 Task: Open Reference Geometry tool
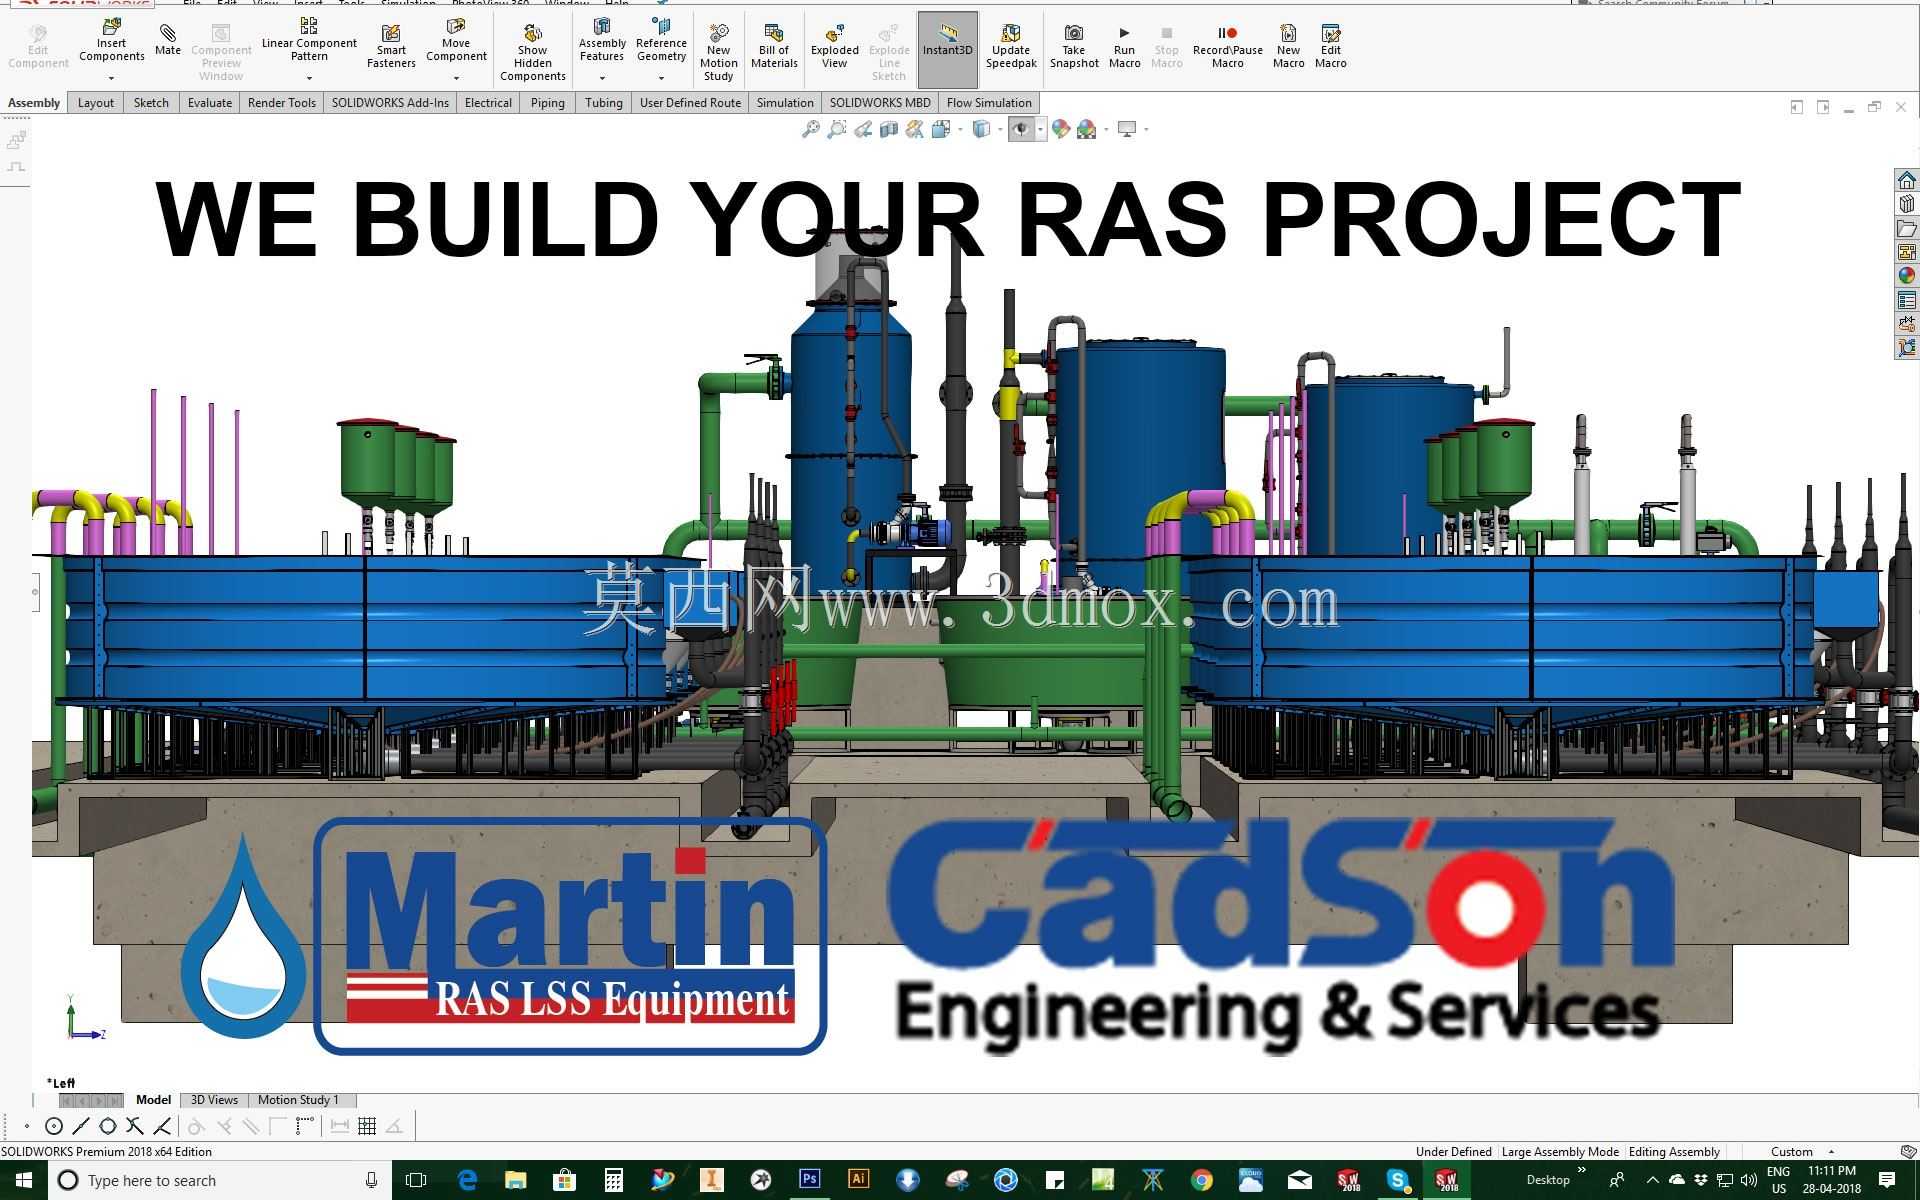coord(661,40)
